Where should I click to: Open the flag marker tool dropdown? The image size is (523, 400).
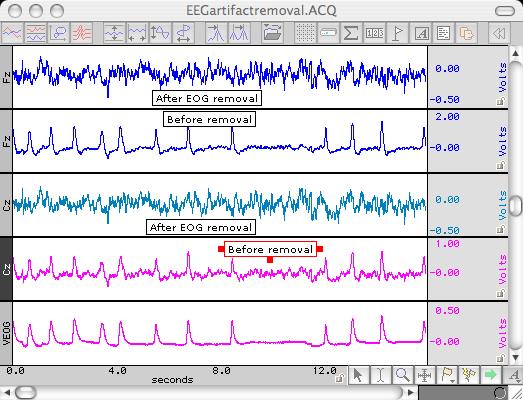tap(447, 375)
